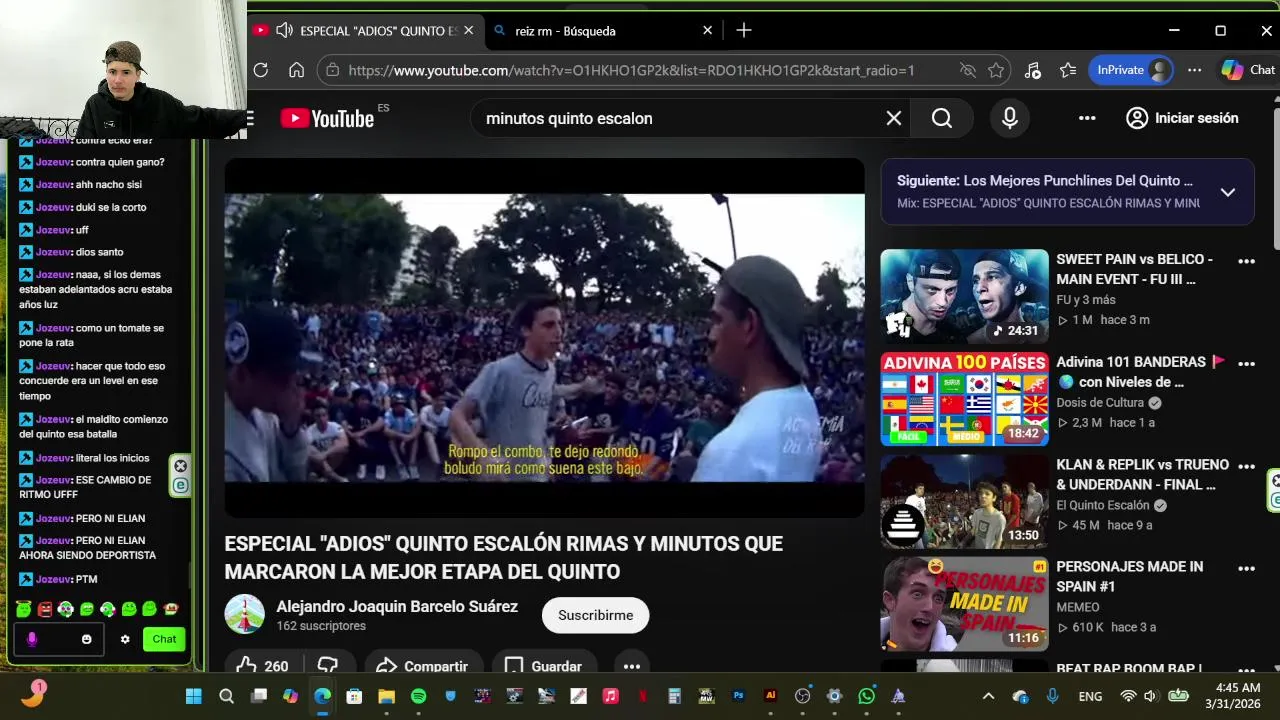Click chat message 'duki se la corto'
The image size is (1280, 720).
83,207
